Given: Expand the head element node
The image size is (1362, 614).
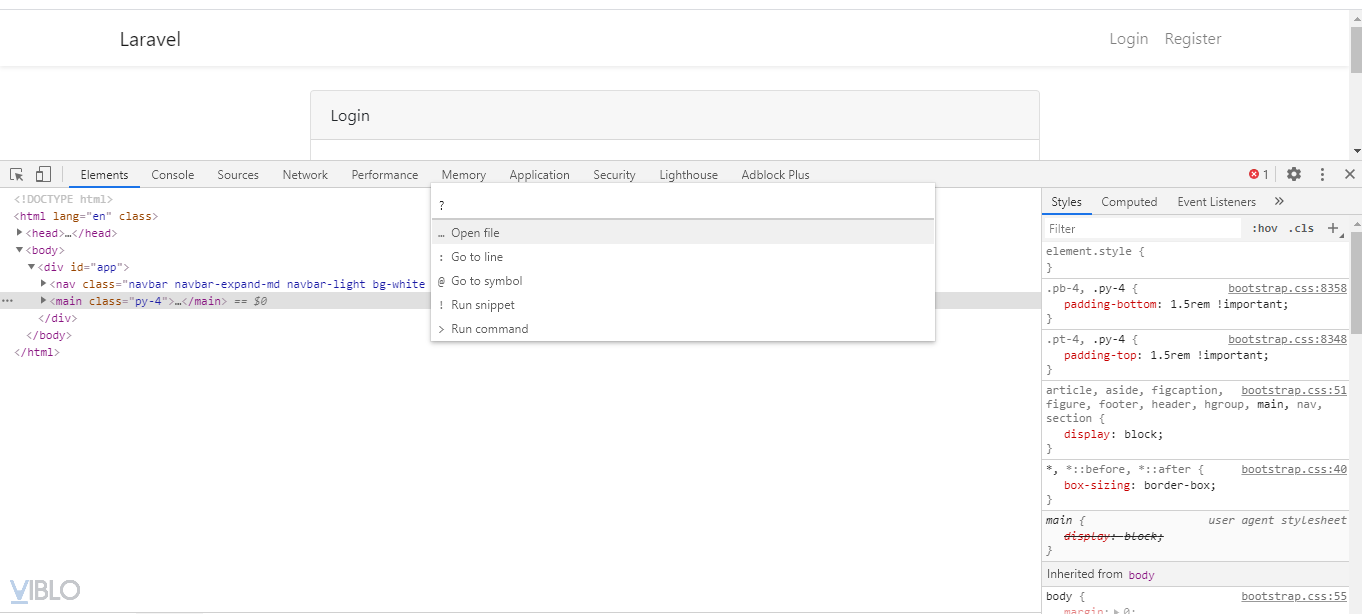Looking at the screenshot, I should click(20, 233).
